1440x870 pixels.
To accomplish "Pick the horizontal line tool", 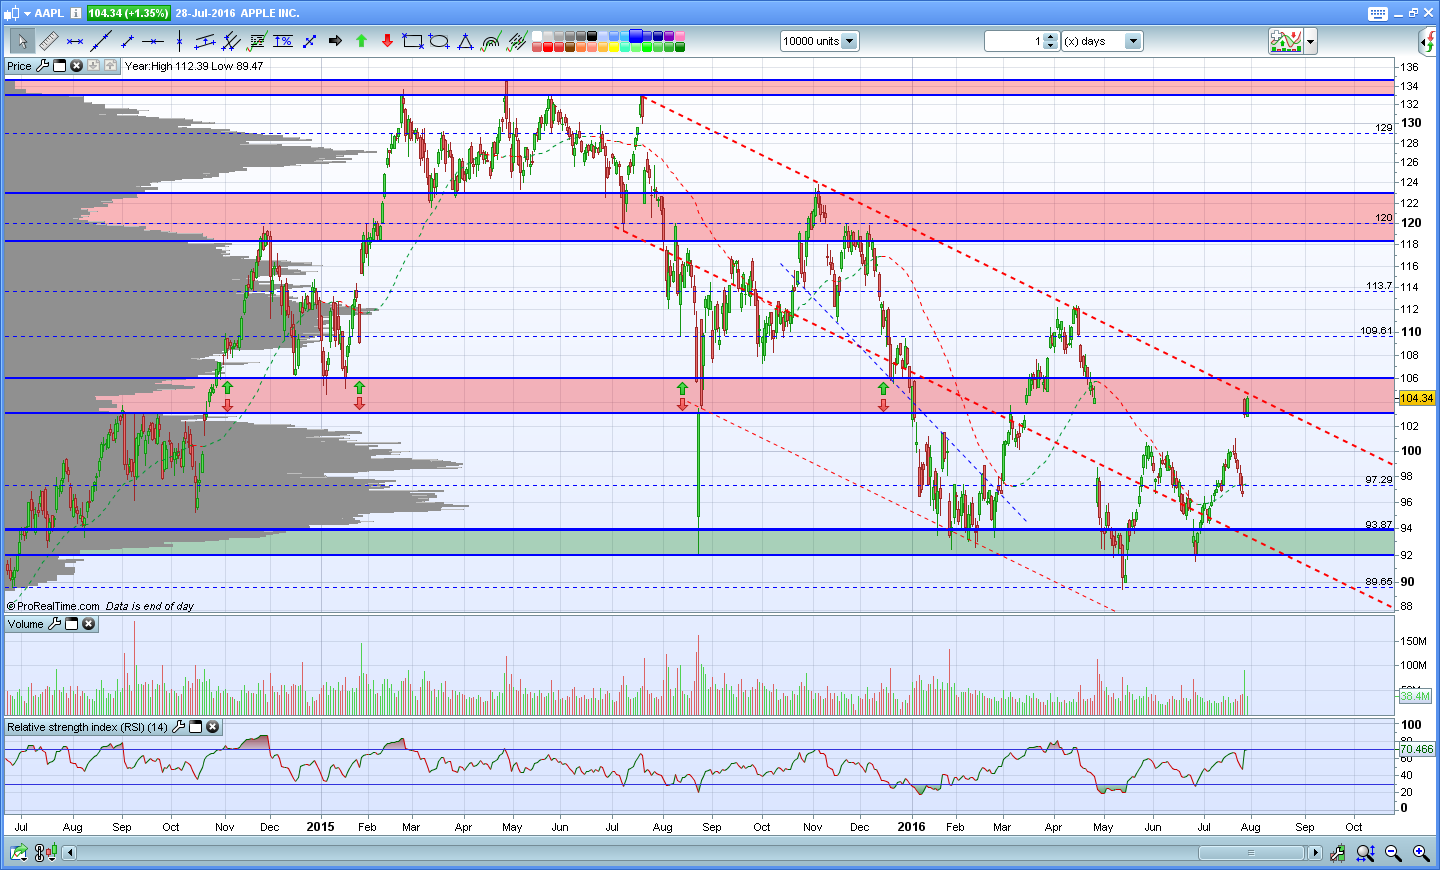I will 153,41.
